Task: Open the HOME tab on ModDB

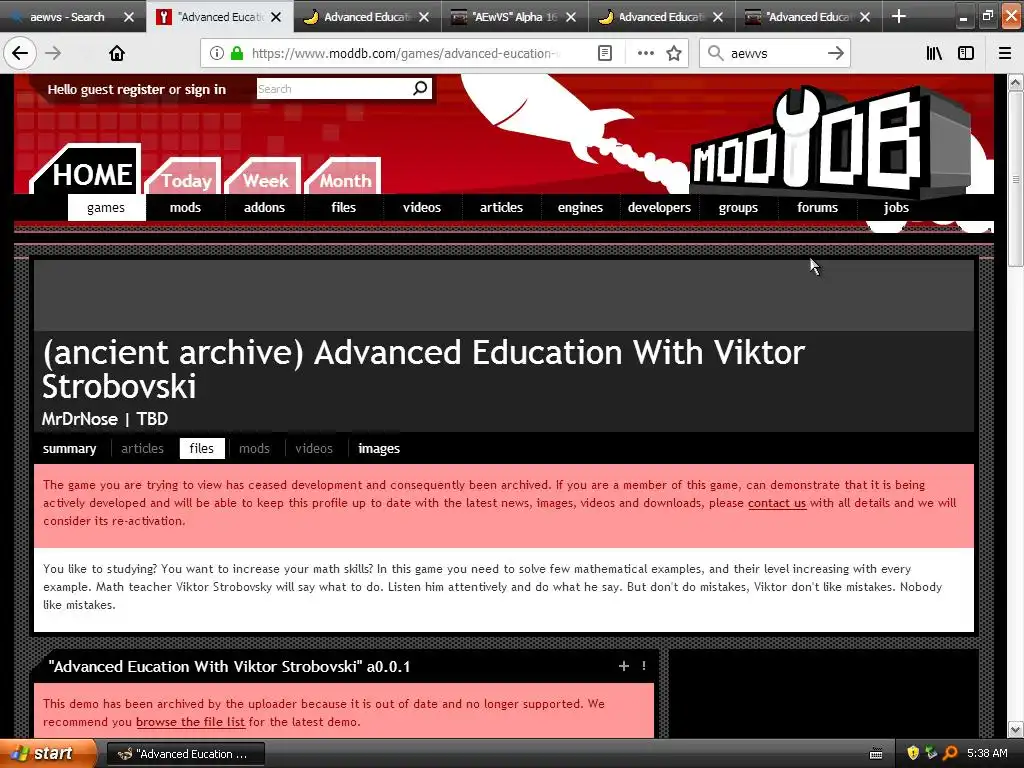Action: click(92, 174)
